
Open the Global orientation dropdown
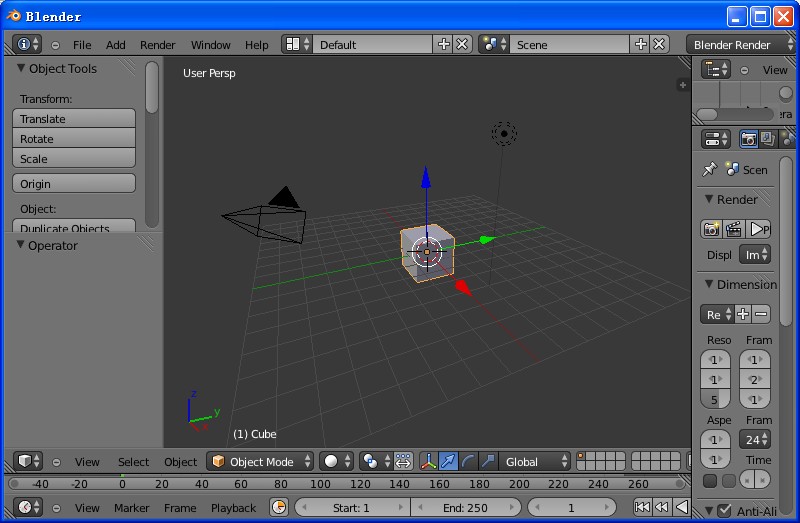(535, 461)
